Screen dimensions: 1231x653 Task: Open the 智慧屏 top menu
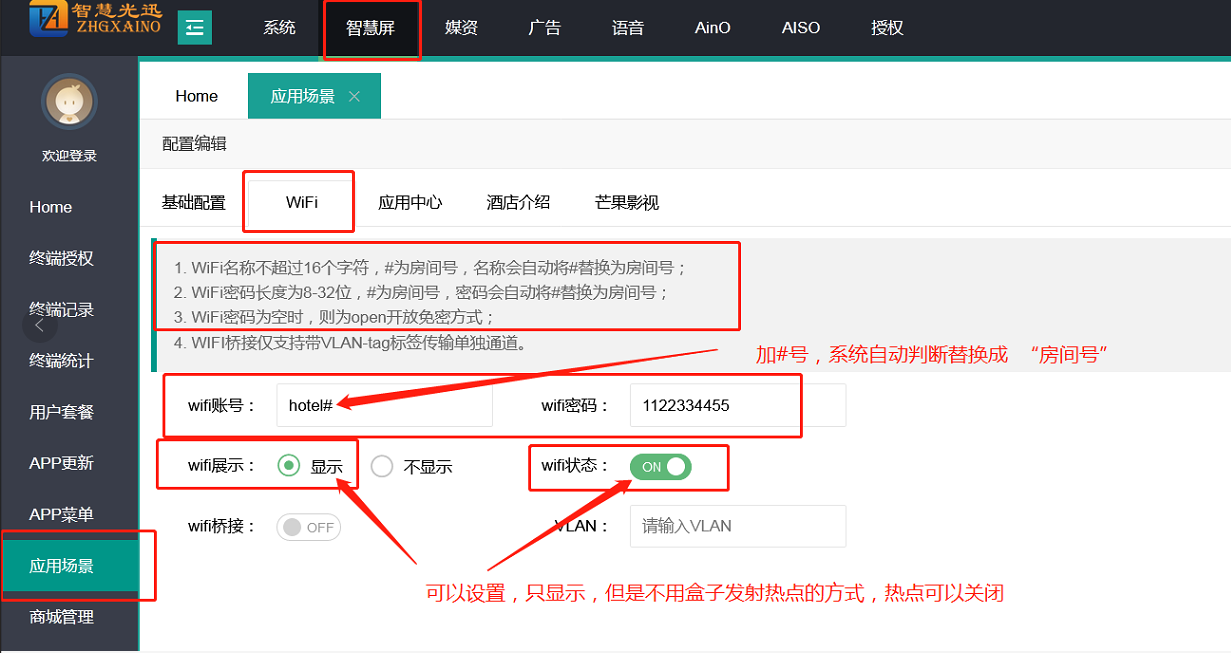(x=371, y=28)
